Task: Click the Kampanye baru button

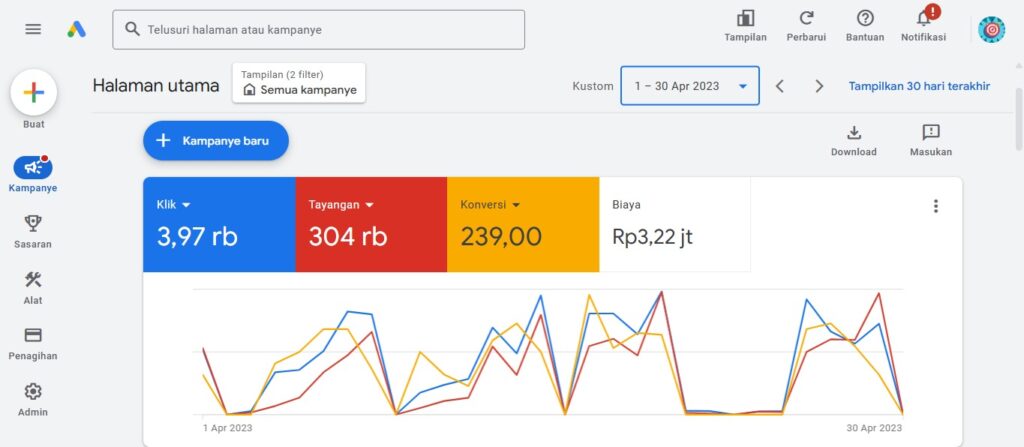Action: (216, 141)
